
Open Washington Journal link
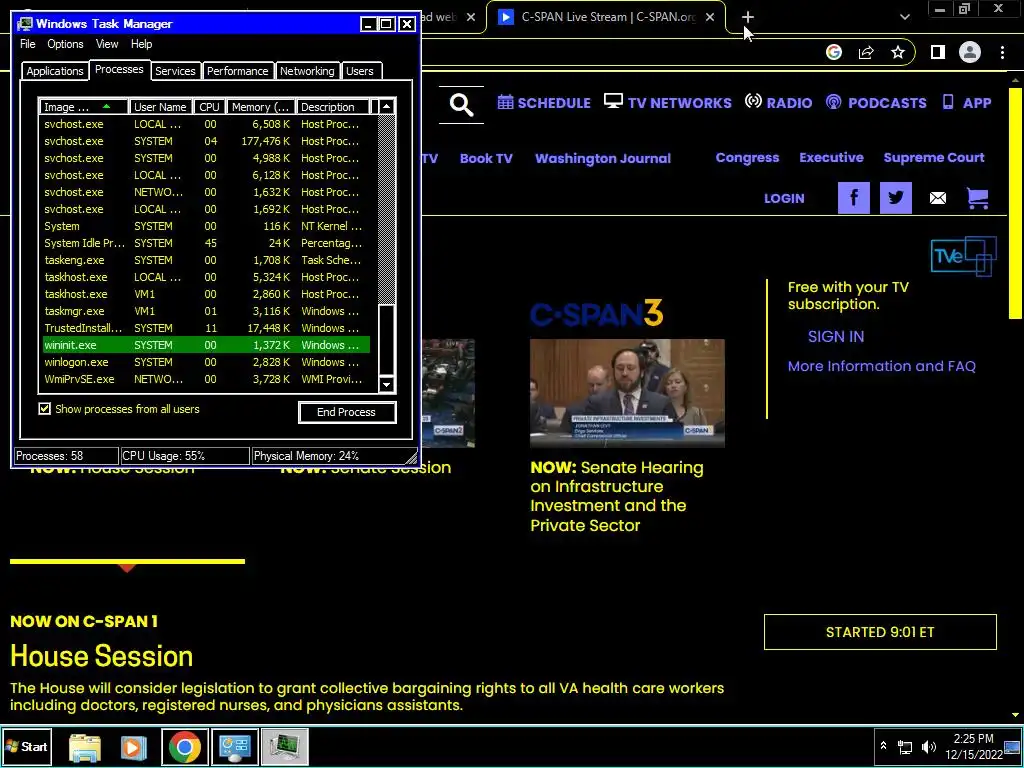(603, 159)
